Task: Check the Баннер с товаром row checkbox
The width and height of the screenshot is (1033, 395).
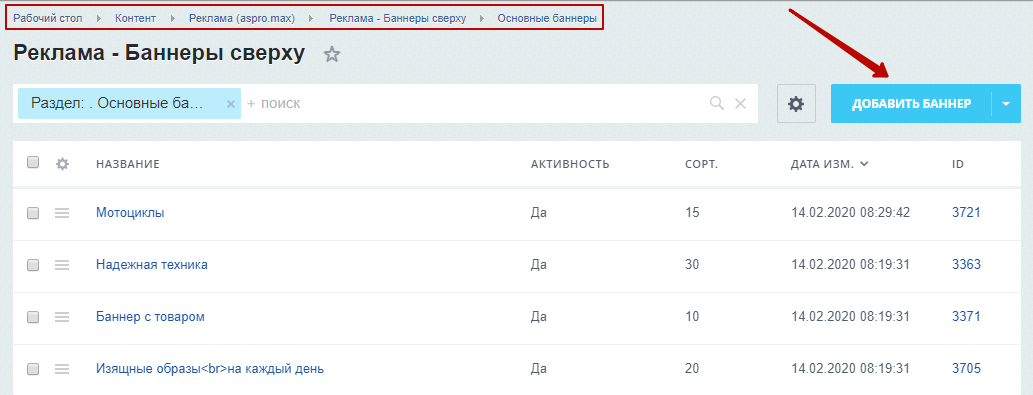Action: coord(33,317)
